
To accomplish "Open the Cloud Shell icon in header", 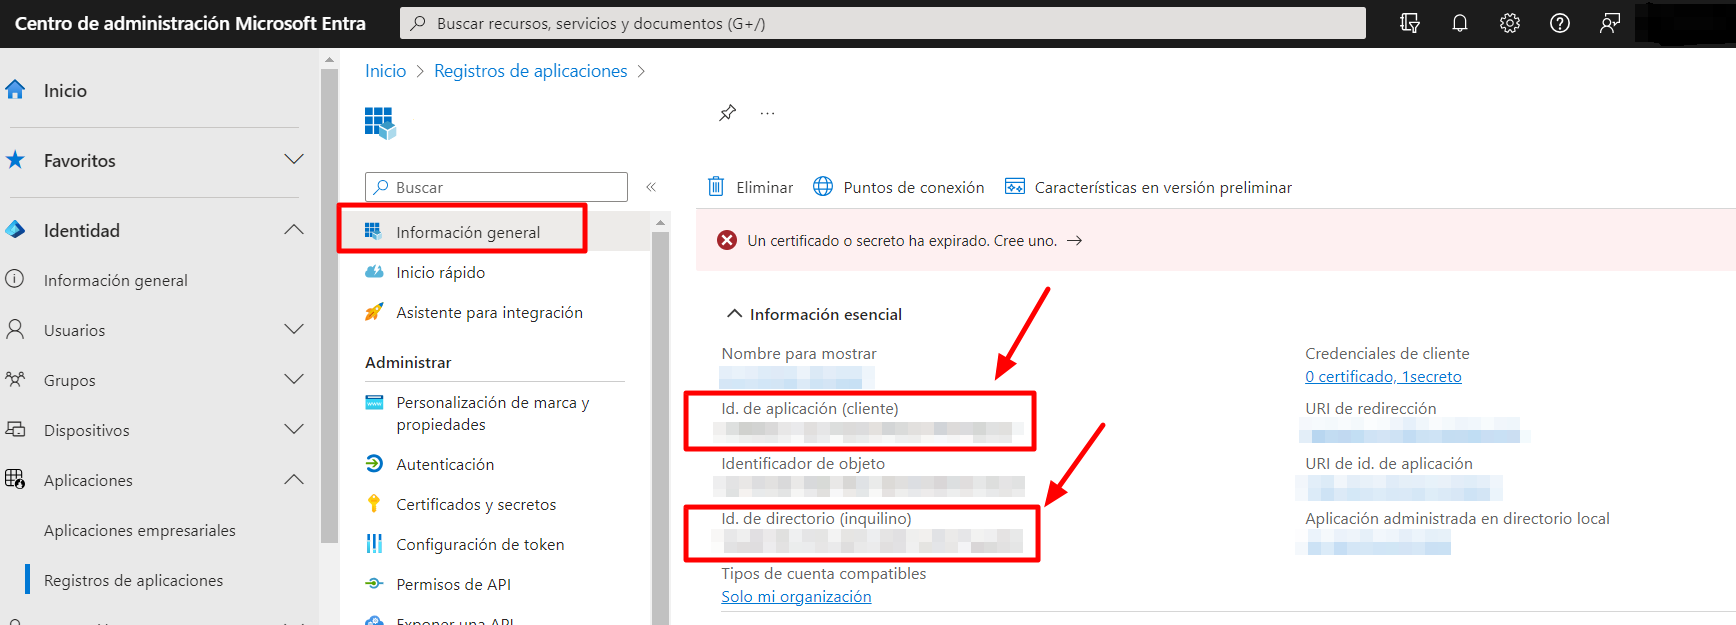I will click(x=1409, y=23).
